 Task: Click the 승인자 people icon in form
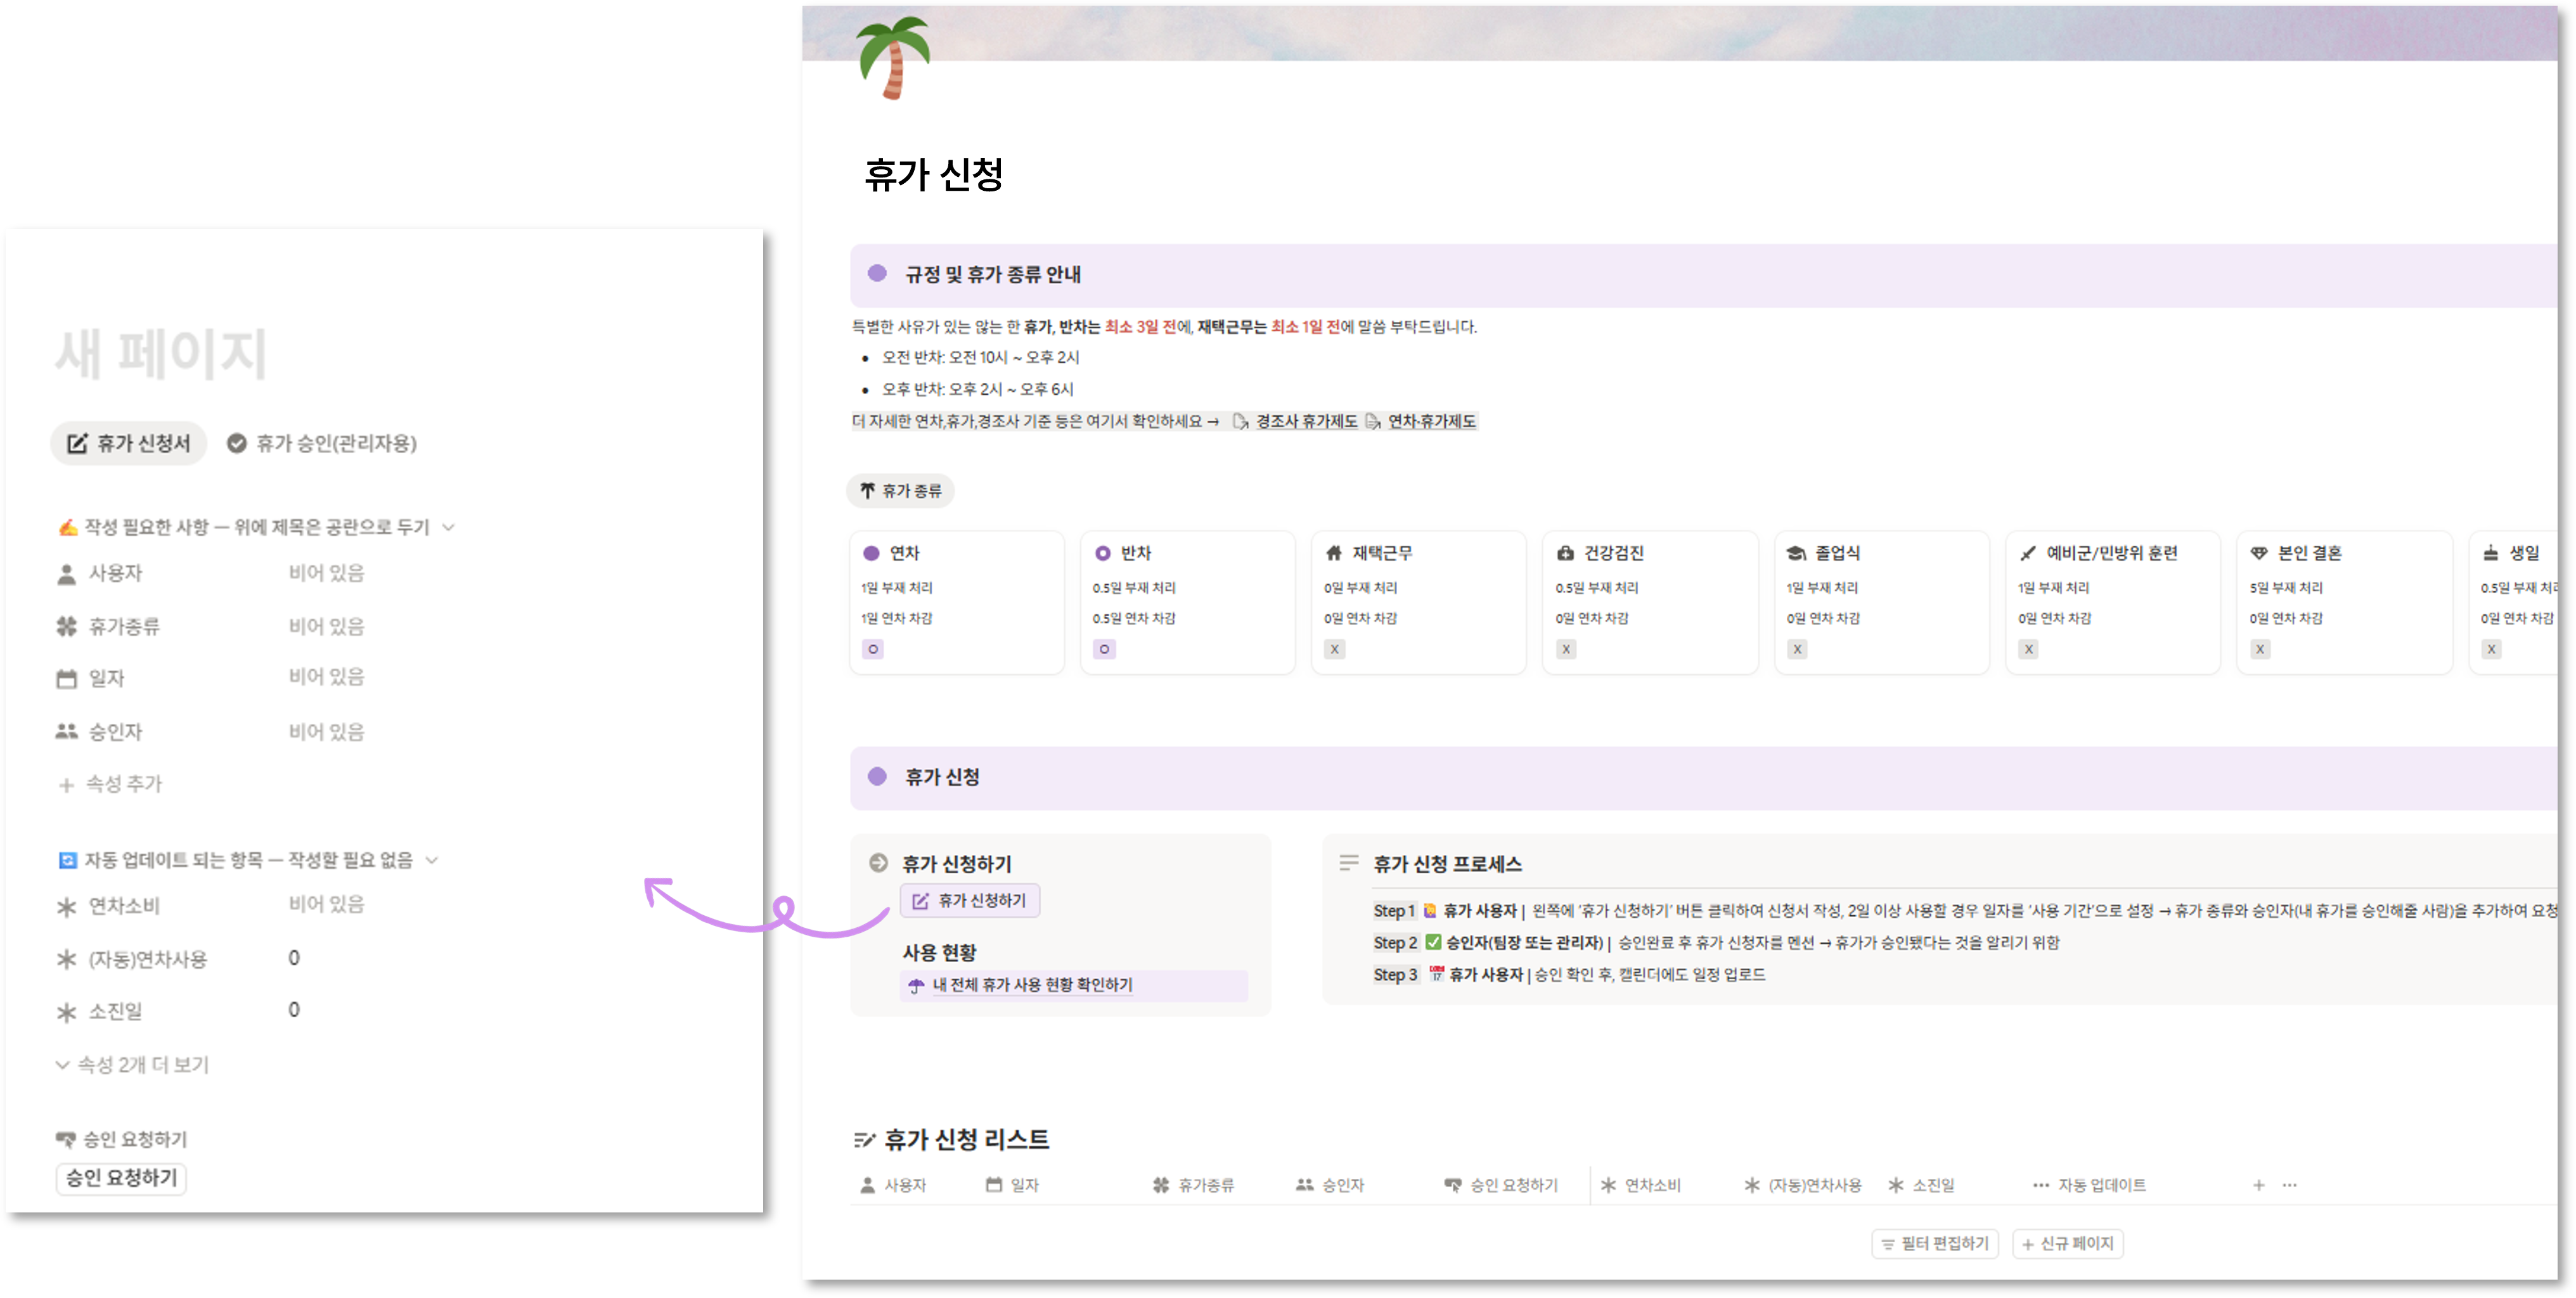(x=66, y=732)
